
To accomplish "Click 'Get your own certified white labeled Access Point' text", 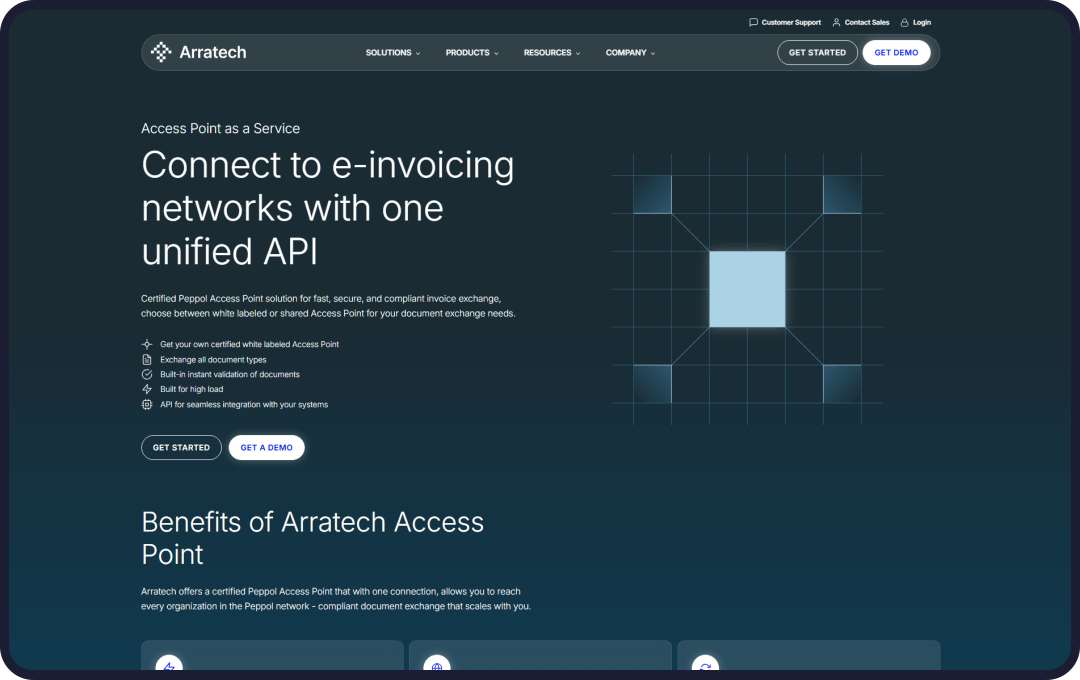I will 249,344.
